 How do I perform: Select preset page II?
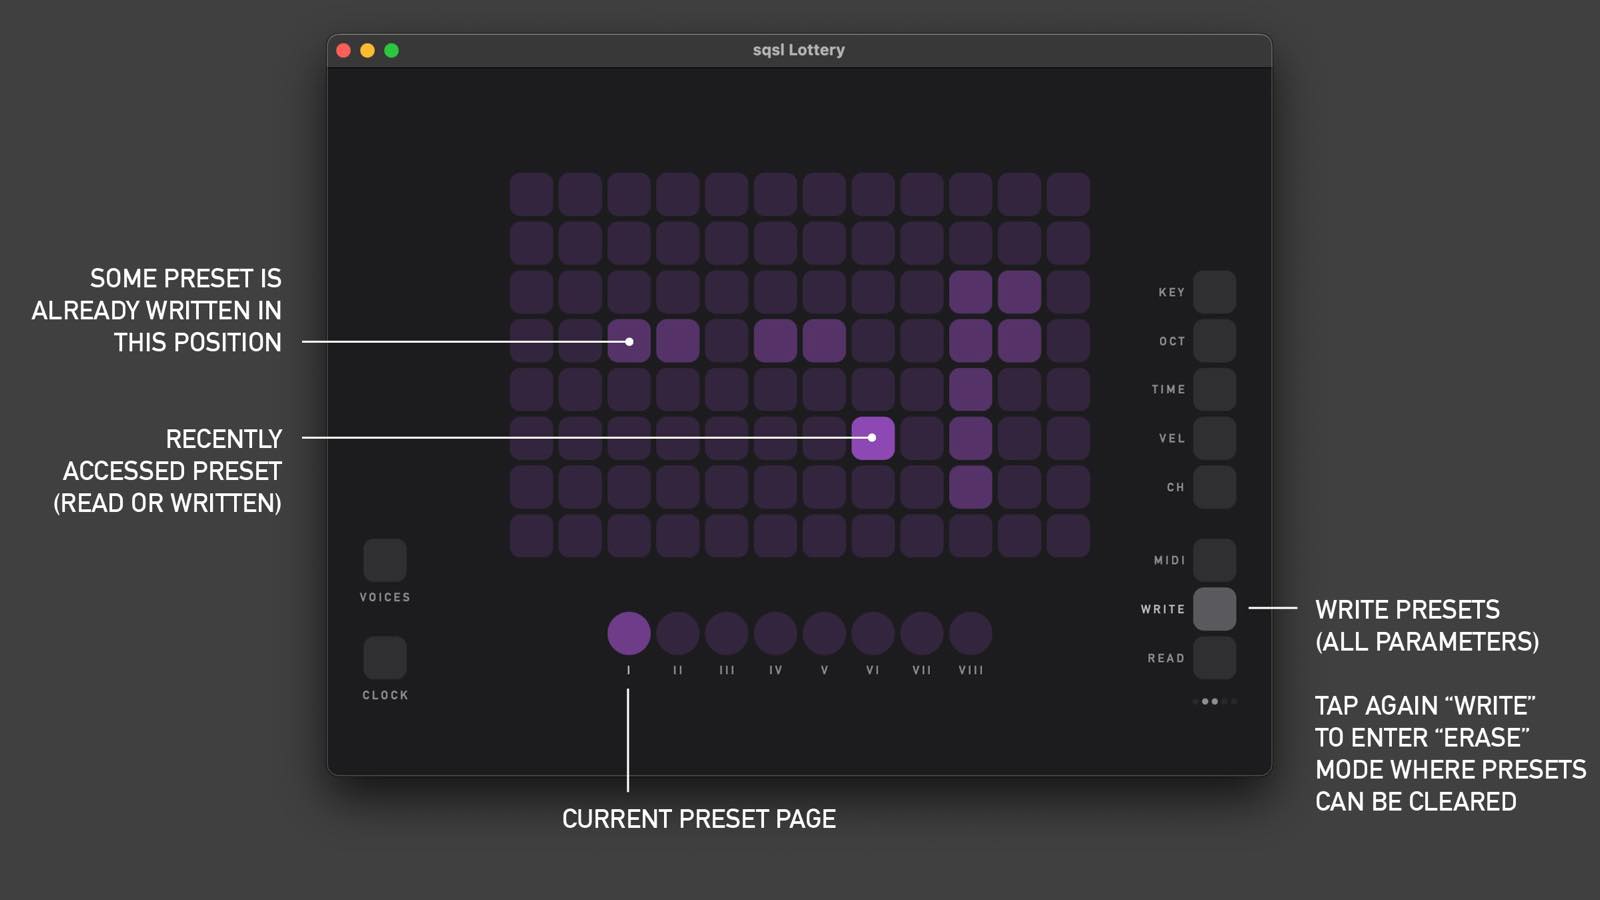point(678,633)
